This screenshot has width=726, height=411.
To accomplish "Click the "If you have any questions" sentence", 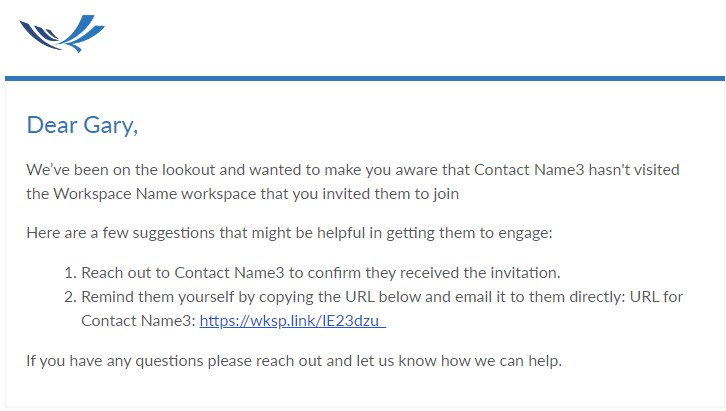I will (116, 361).
